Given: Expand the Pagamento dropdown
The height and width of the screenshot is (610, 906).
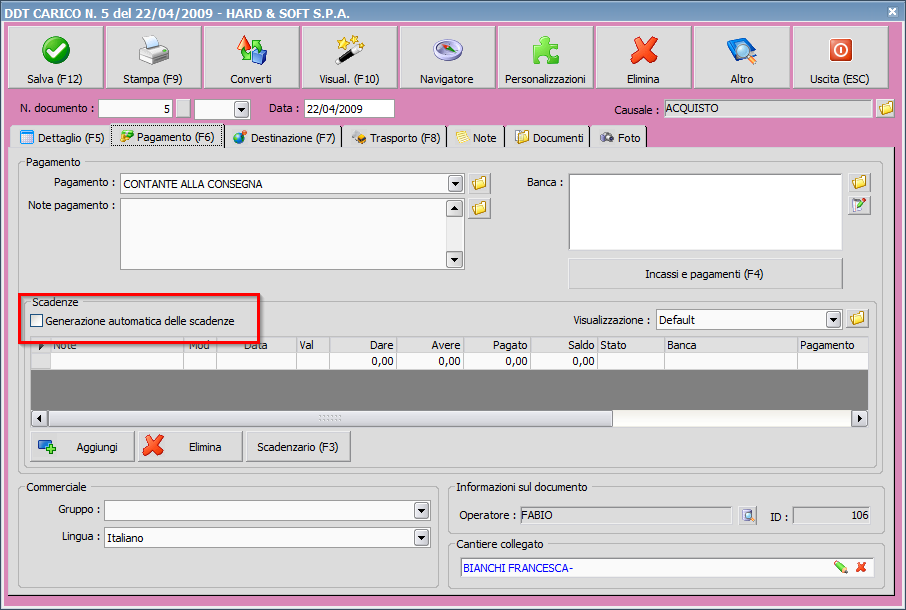Looking at the screenshot, I should (455, 184).
